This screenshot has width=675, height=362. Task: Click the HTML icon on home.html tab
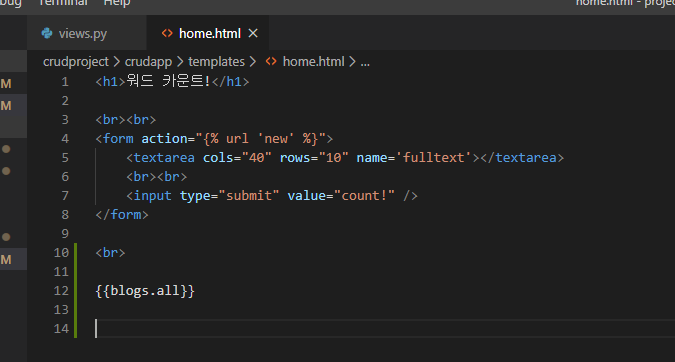167,33
